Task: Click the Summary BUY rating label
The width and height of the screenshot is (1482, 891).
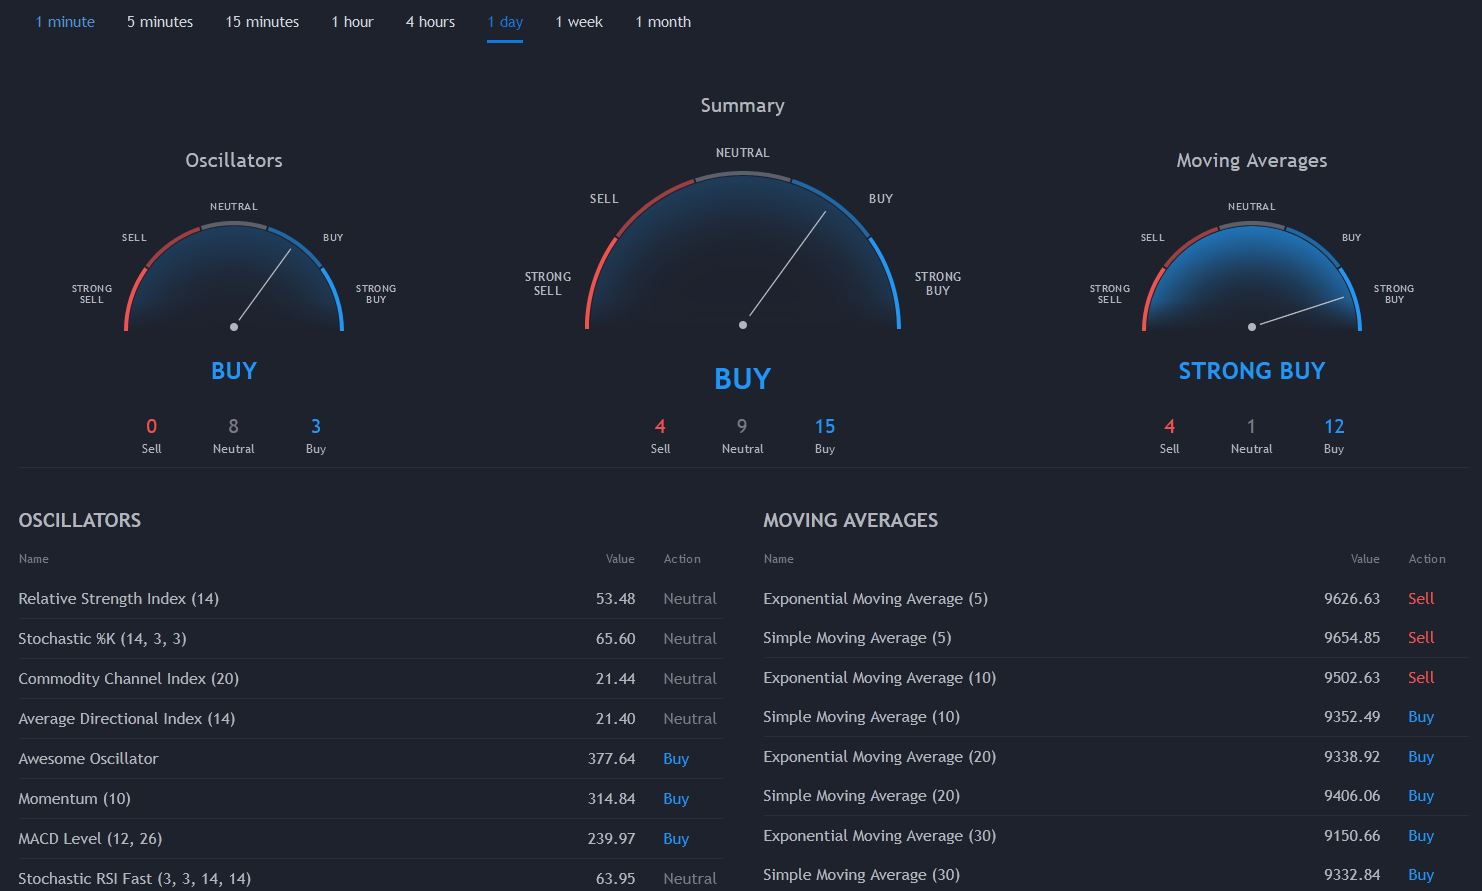Action: [x=742, y=379]
